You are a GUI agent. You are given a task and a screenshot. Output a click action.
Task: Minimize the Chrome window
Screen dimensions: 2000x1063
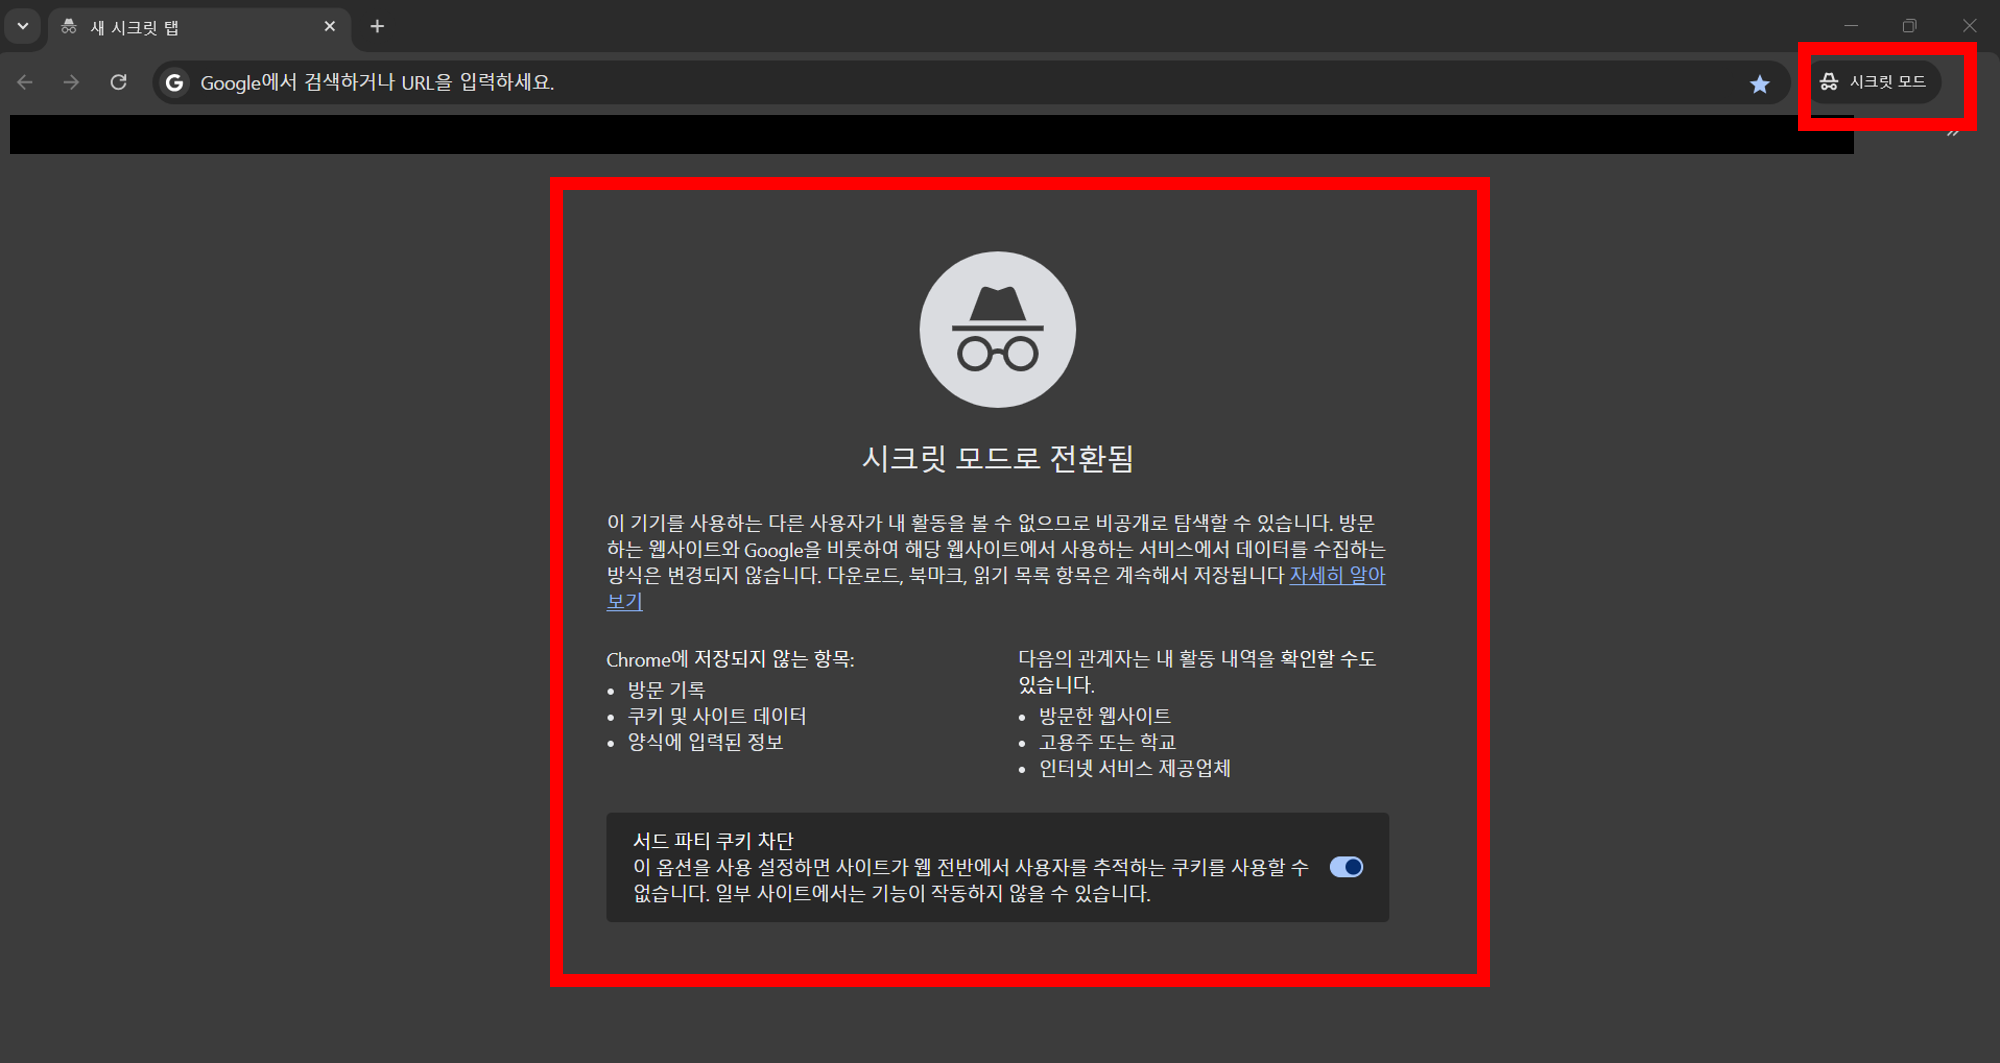click(1851, 26)
